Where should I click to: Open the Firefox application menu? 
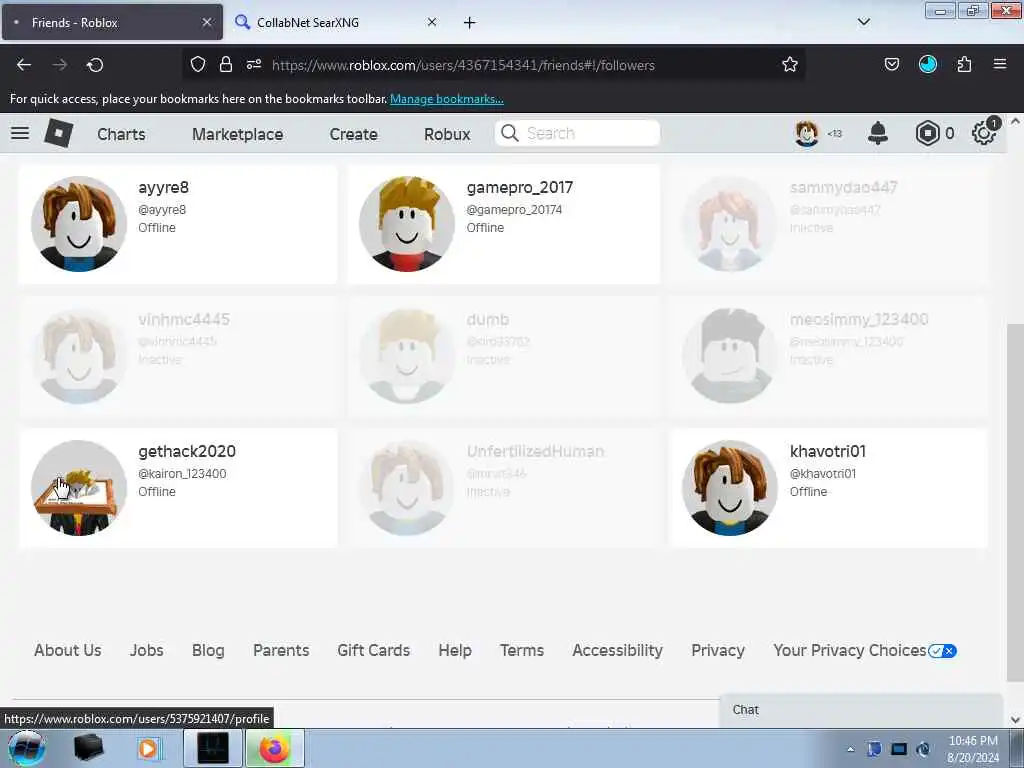[1000, 64]
